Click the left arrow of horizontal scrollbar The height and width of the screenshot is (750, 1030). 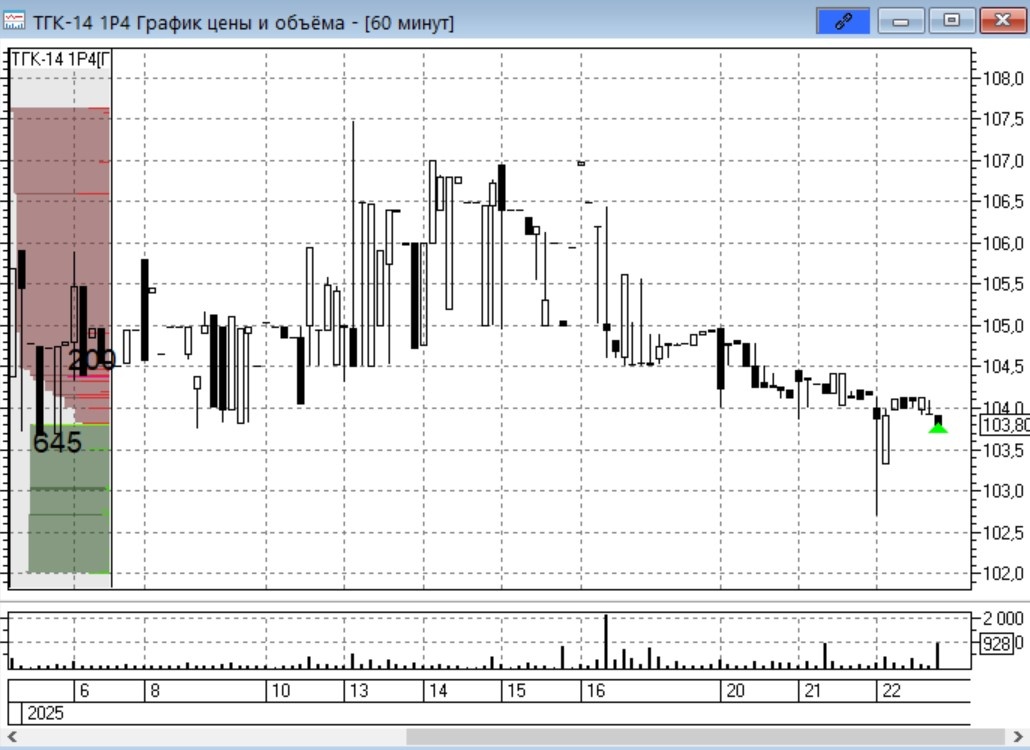[x=11, y=736]
